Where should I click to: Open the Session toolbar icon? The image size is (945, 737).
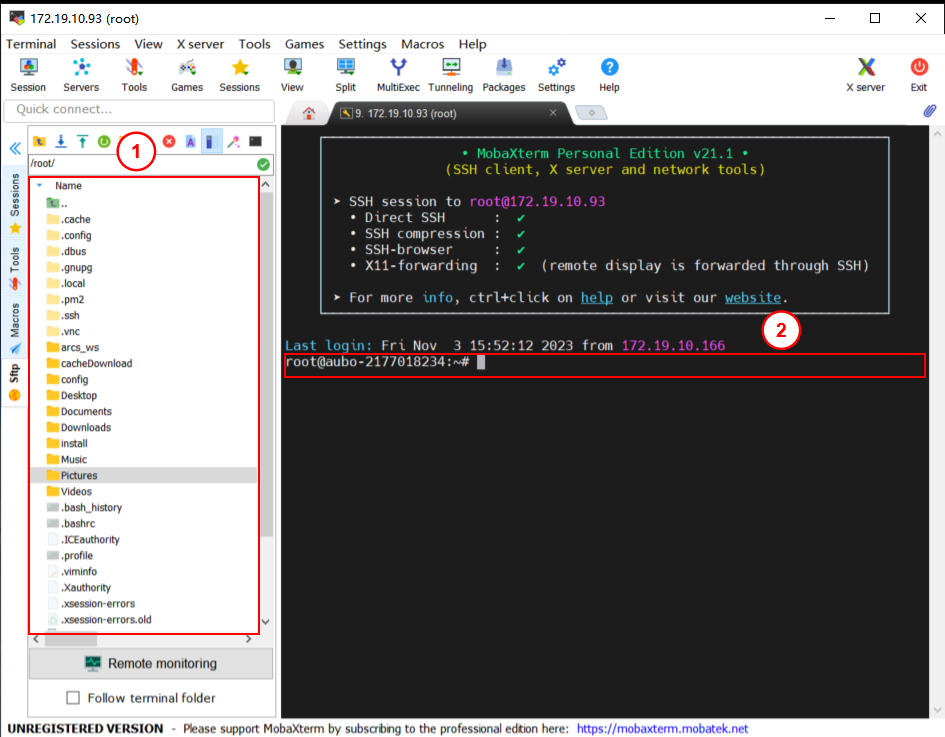point(28,75)
